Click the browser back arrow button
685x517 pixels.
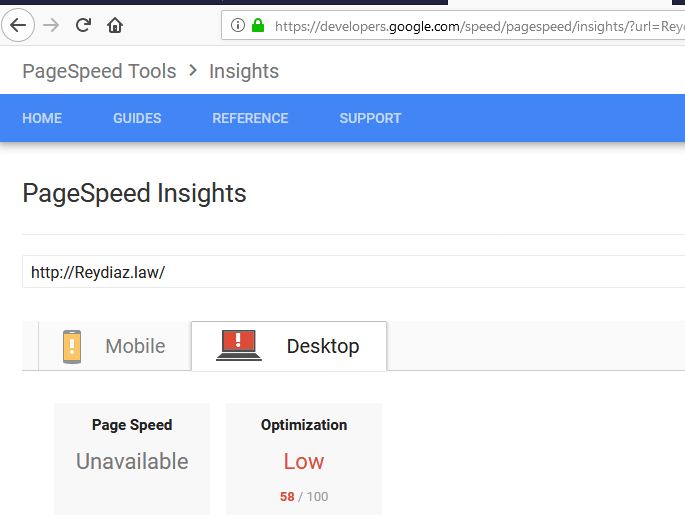pos(18,25)
